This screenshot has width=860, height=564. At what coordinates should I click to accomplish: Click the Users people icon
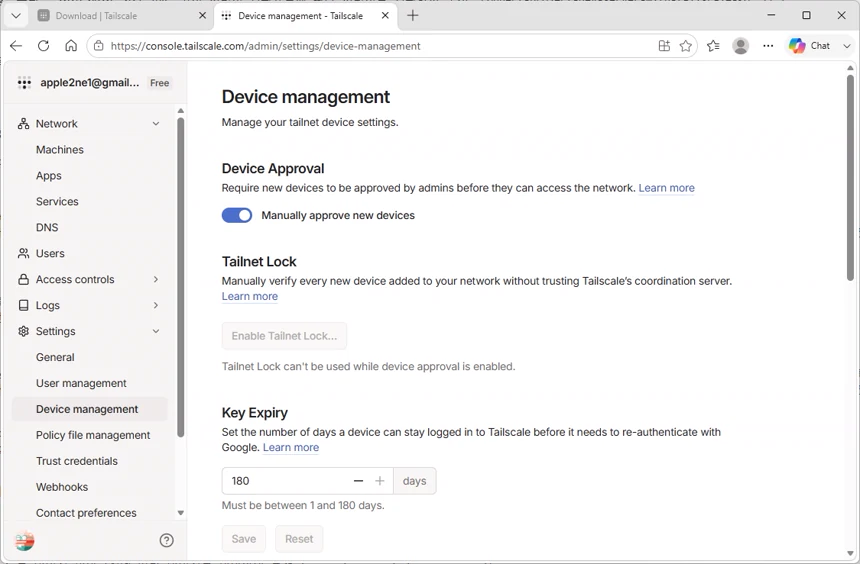[x=23, y=253]
